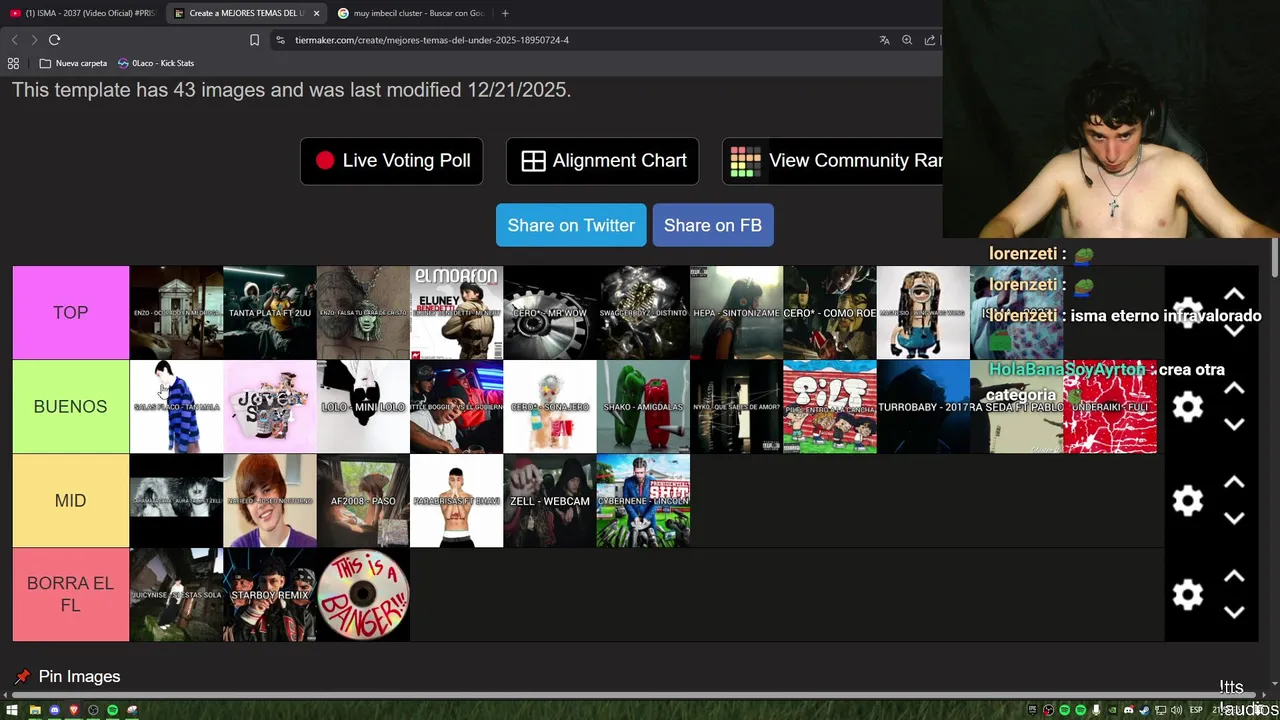
Task: Select the LOLO - MINI LOLO thumbnail
Action: [x=363, y=407]
